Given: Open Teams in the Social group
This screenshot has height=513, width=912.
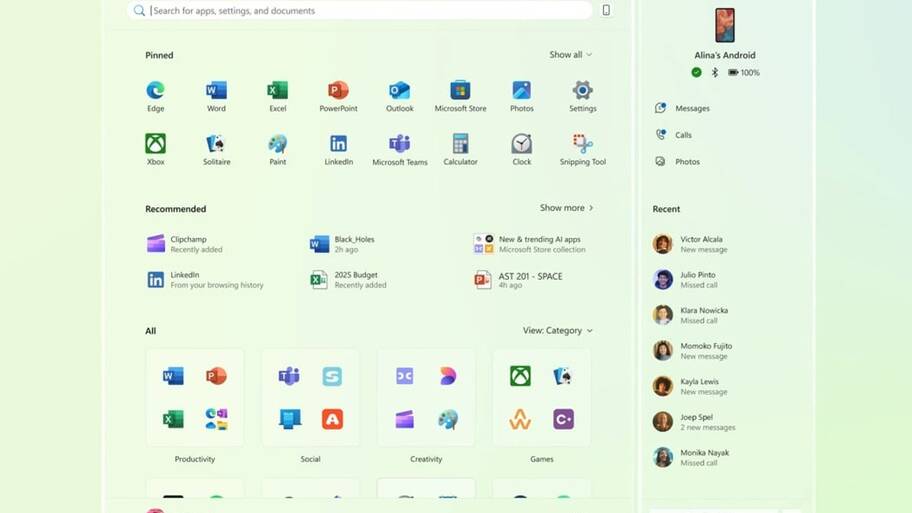Looking at the screenshot, I should (x=289, y=376).
